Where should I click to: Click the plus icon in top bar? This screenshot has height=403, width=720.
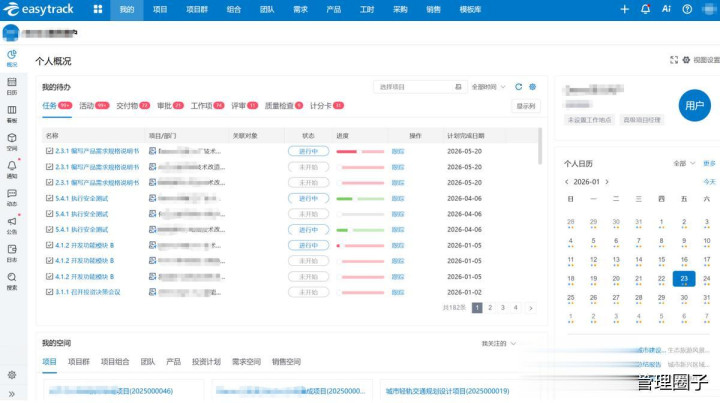point(625,9)
